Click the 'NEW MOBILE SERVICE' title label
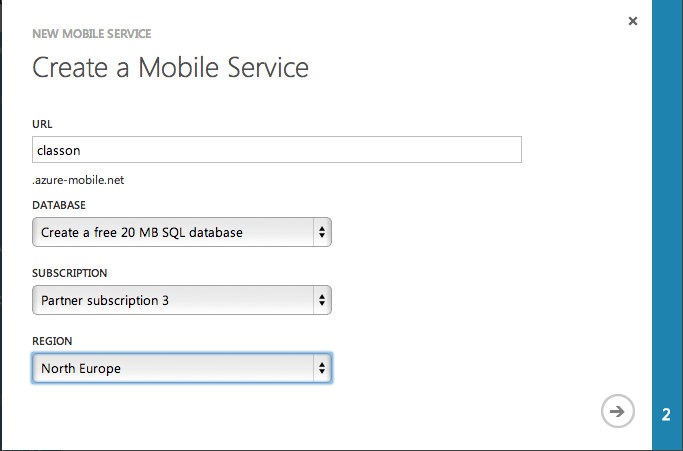The width and height of the screenshot is (683, 451). point(92,33)
